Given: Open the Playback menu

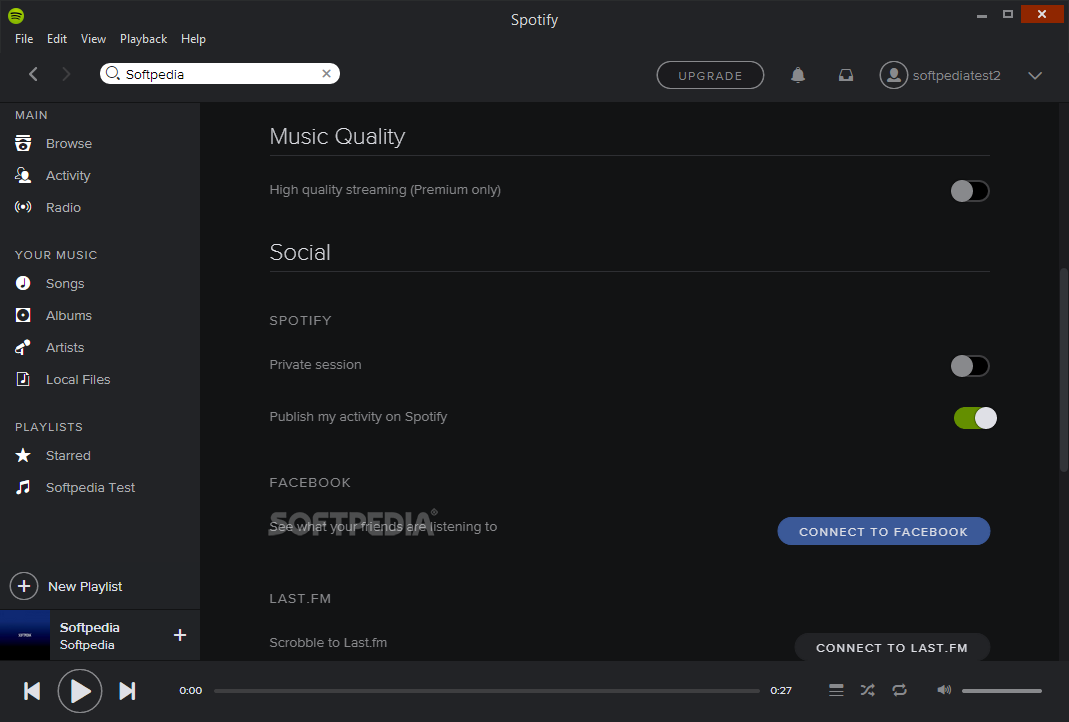Looking at the screenshot, I should pyautogui.click(x=143, y=39).
